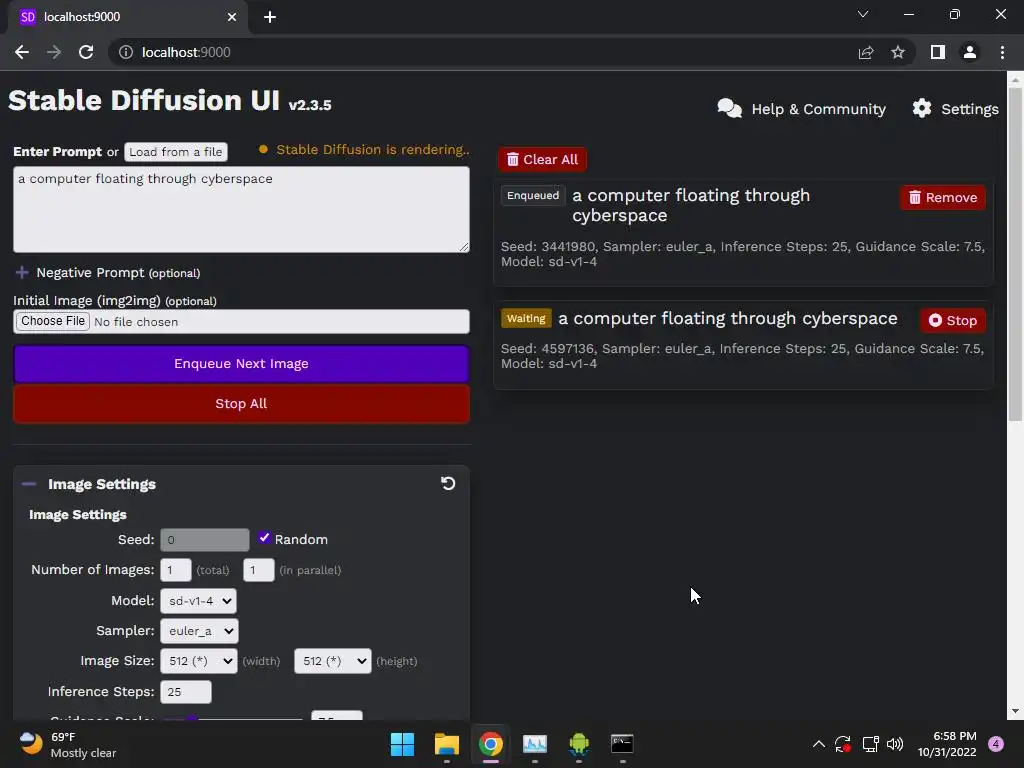Click images in parallel field

pos(259,570)
